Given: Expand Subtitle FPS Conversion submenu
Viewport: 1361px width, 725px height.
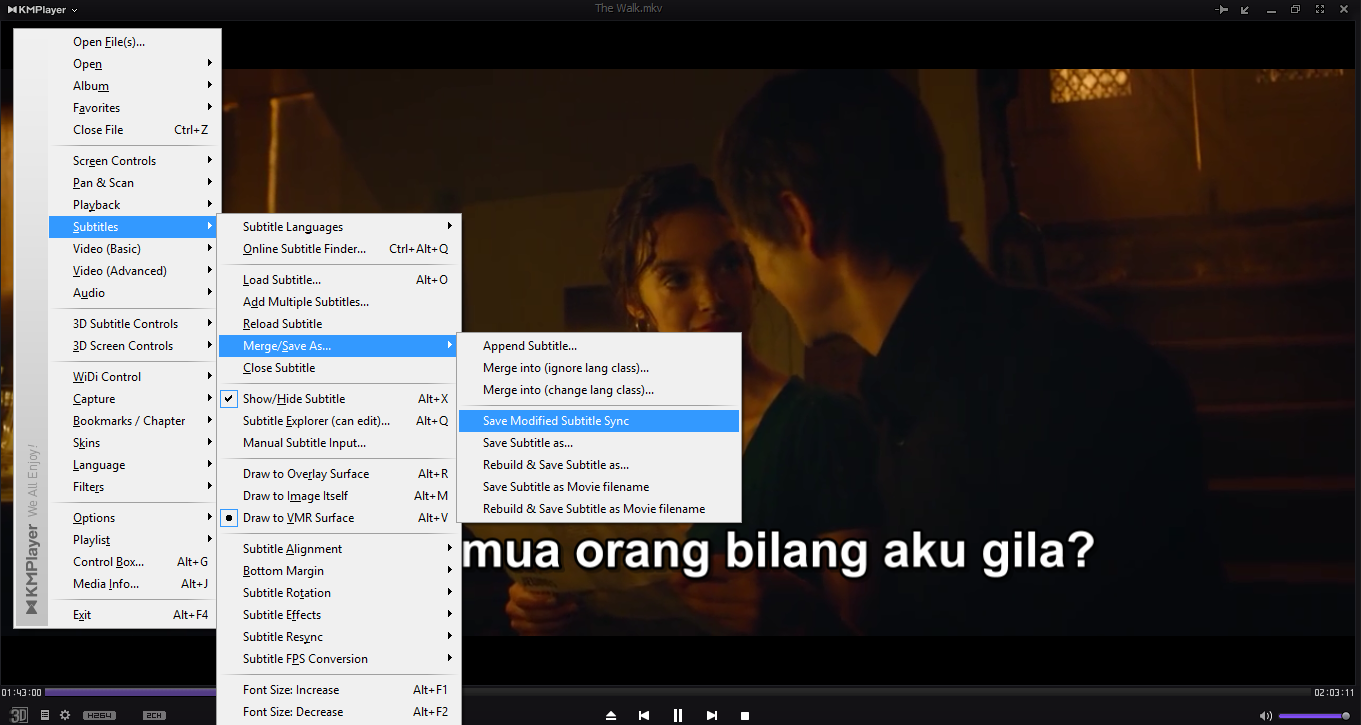Looking at the screenshot, I should tap(339, 659).
